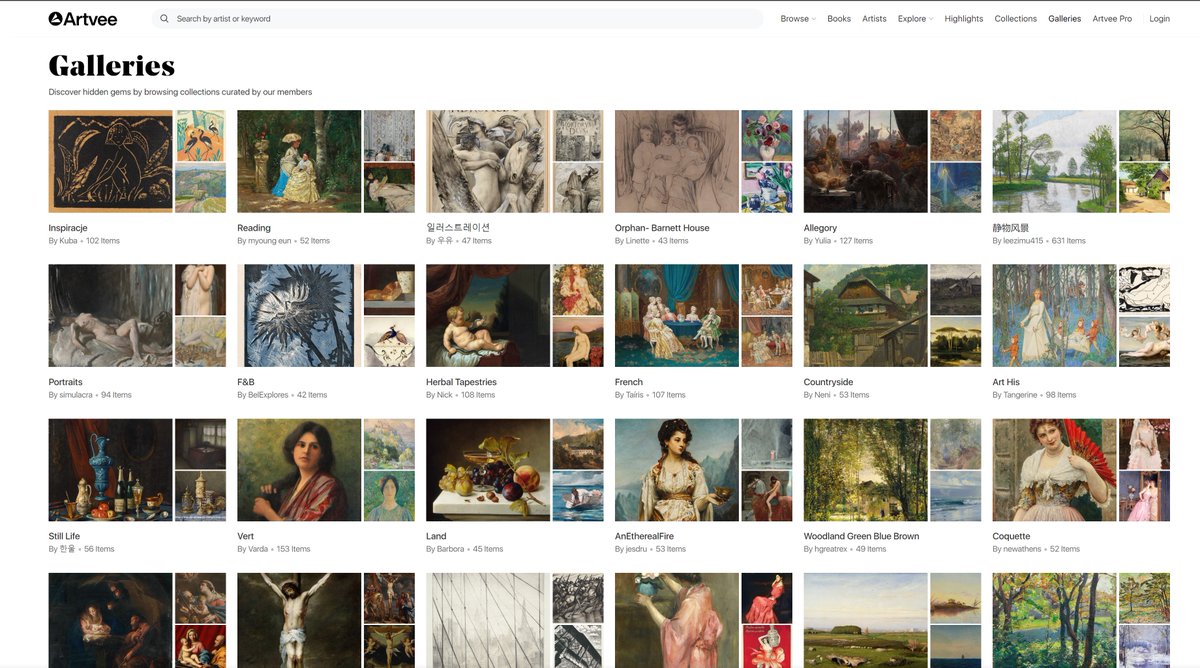Screen dimensions: 1200x668
Task: Open the Artists page
Action: 874,18
